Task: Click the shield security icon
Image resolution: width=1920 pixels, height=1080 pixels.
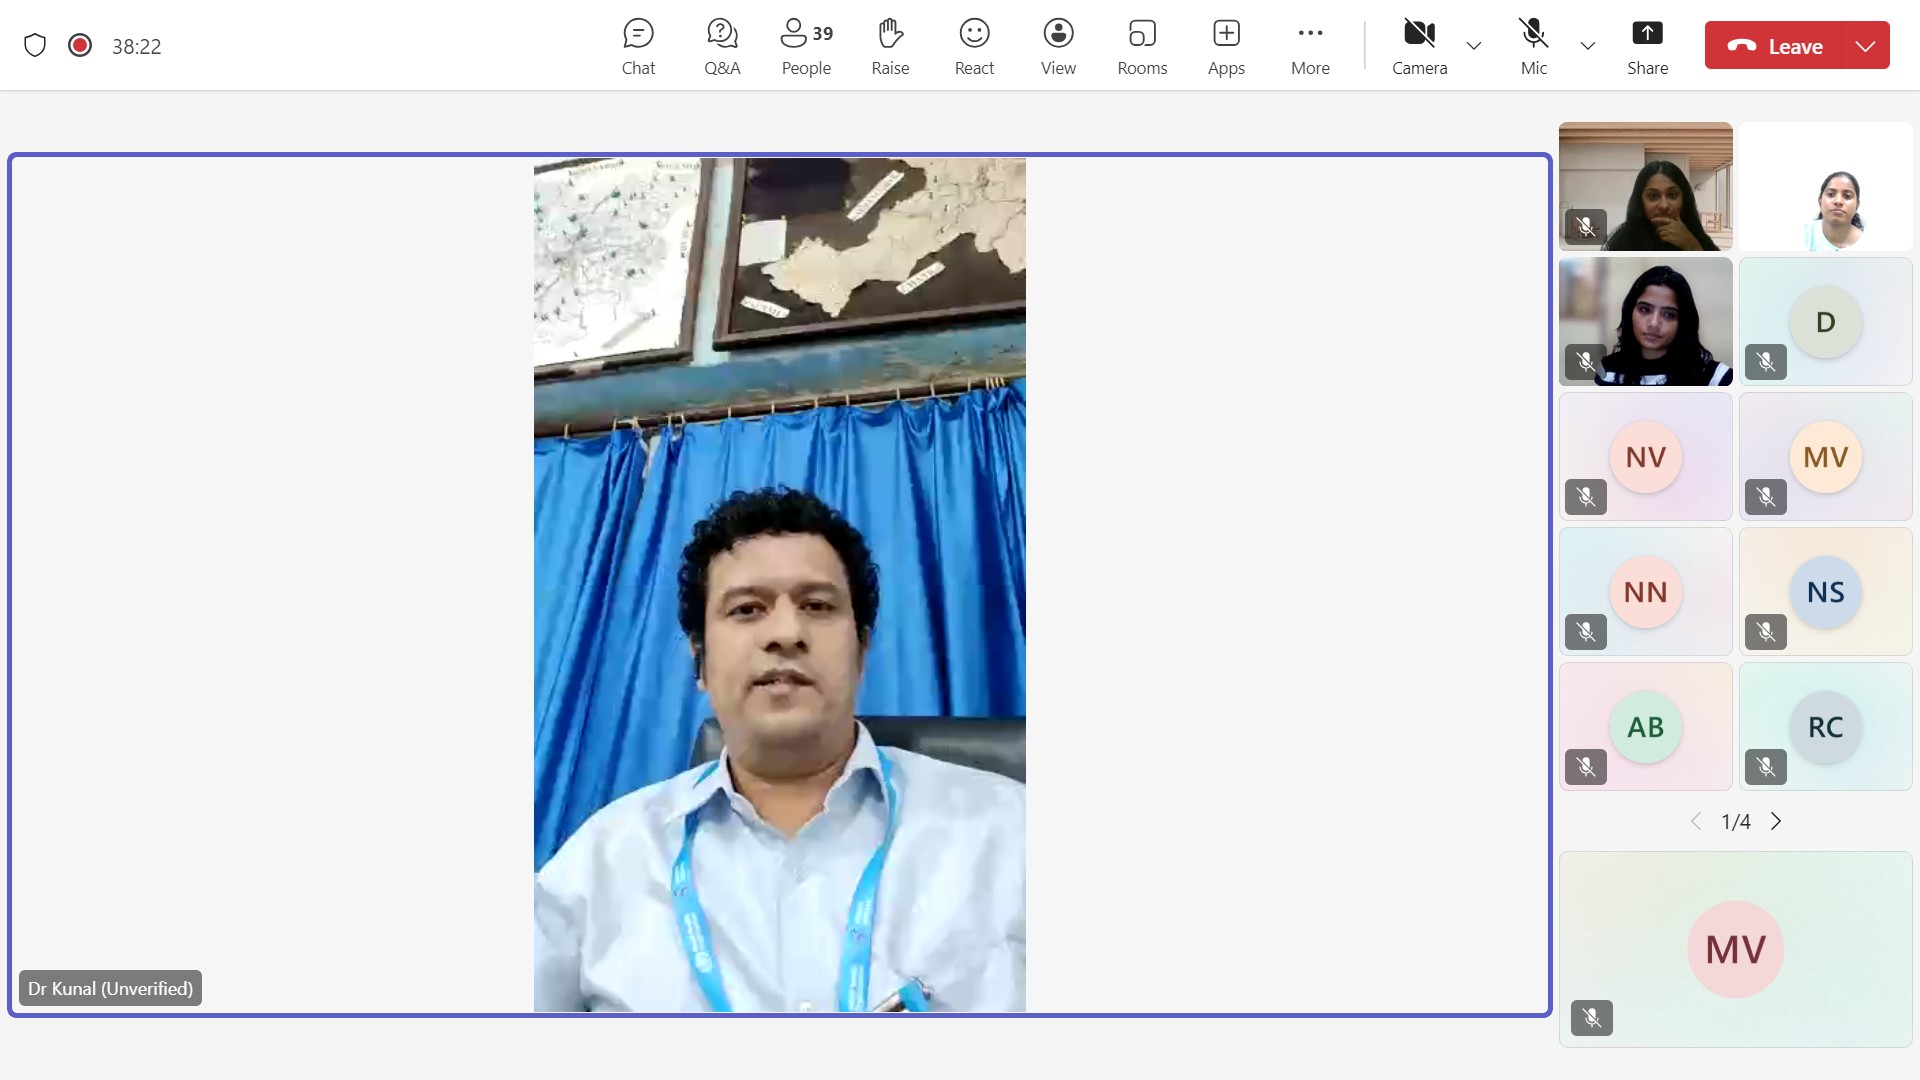Action: click(x=35, y=46)
